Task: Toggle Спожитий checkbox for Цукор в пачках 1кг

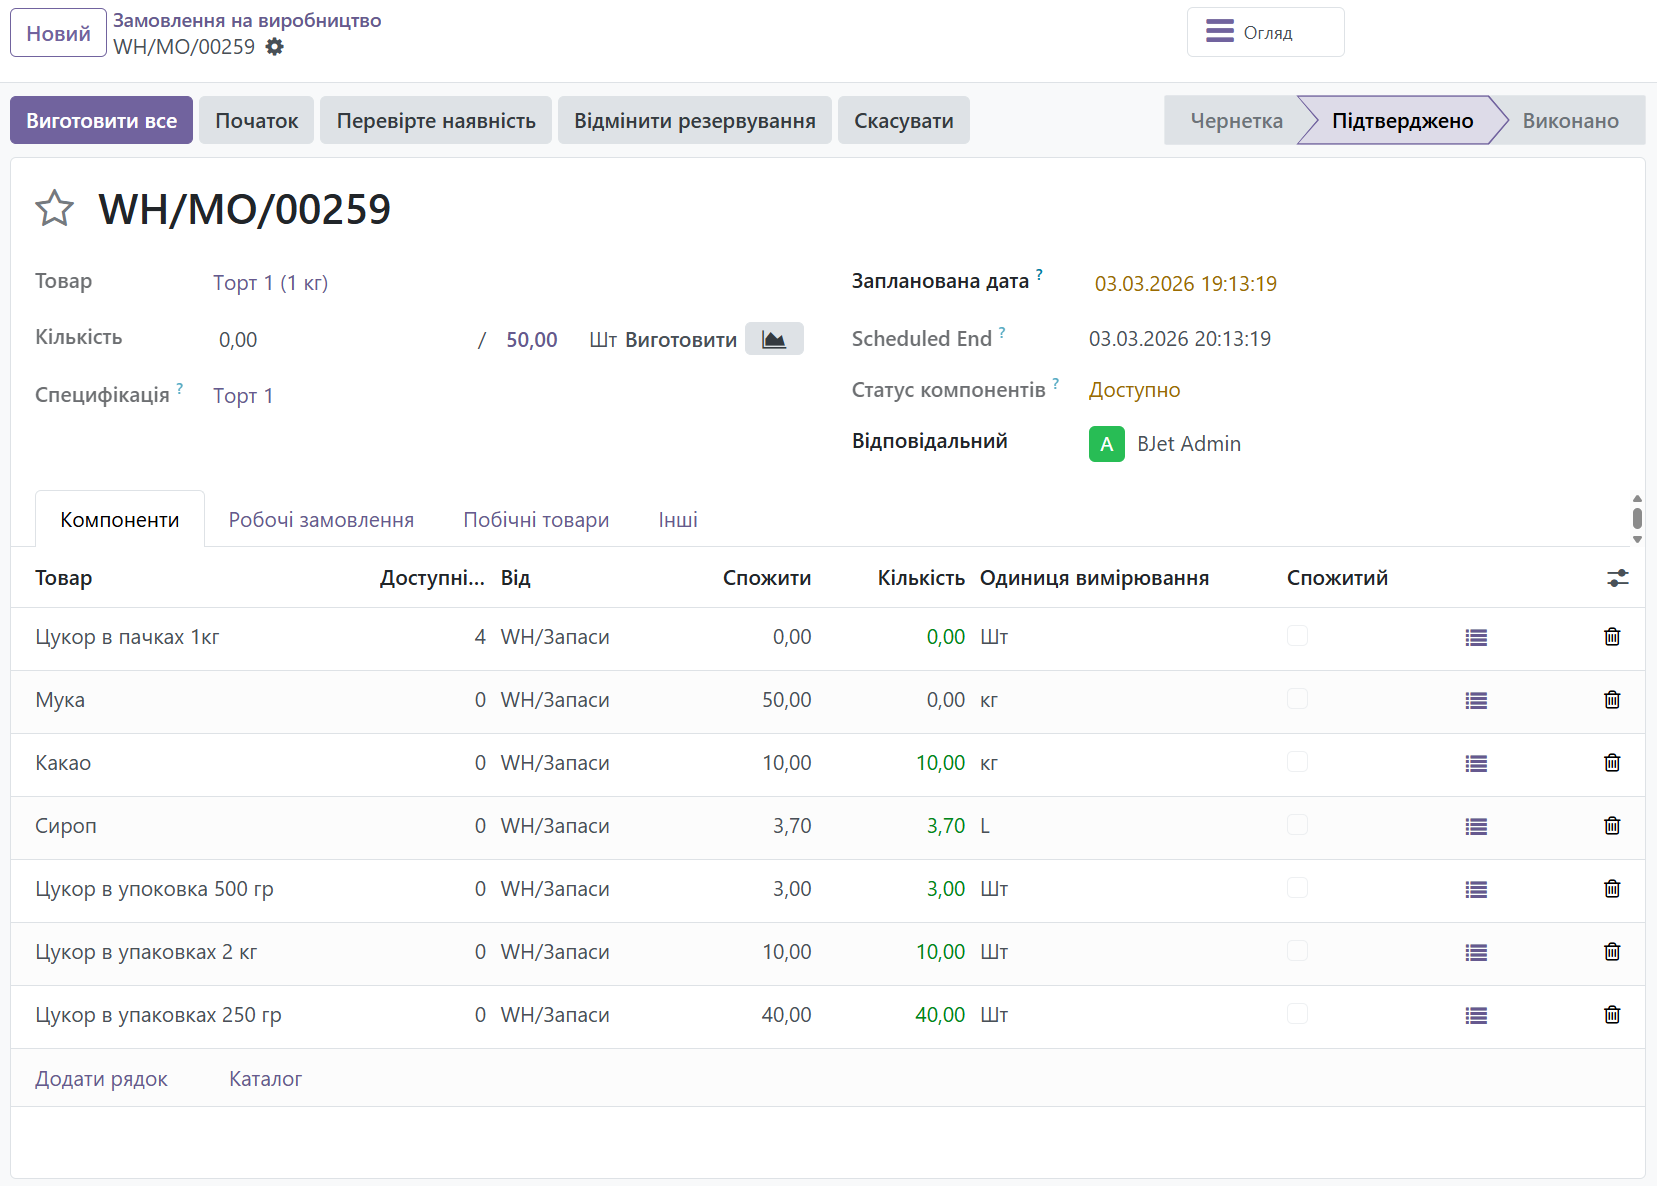Action: [x=1297, y=636]
